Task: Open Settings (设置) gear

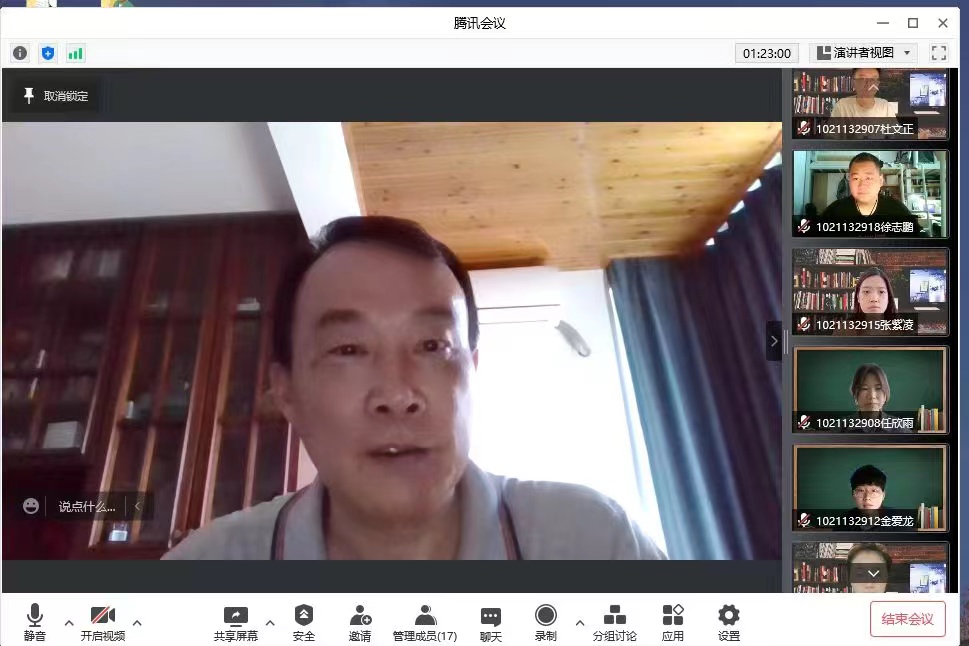Action: coord(729,622)
